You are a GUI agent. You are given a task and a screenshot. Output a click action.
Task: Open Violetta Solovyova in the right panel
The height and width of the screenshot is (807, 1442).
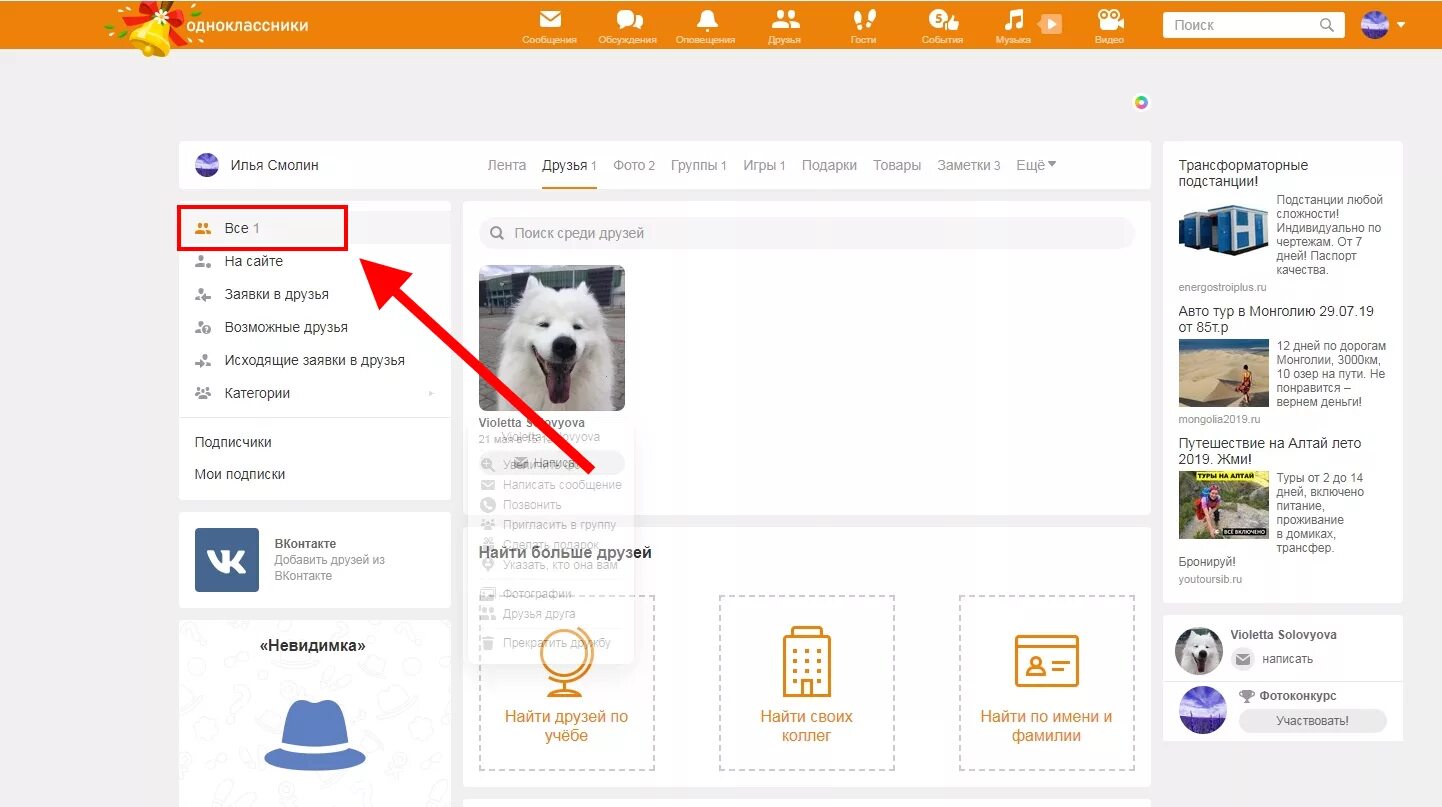pyautogui.click(x=1283, y=635)
